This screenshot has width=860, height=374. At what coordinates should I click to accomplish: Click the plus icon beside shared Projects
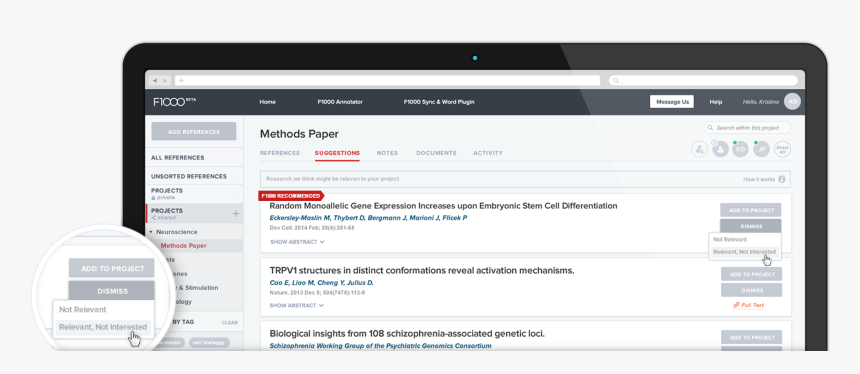click(235, 213)
